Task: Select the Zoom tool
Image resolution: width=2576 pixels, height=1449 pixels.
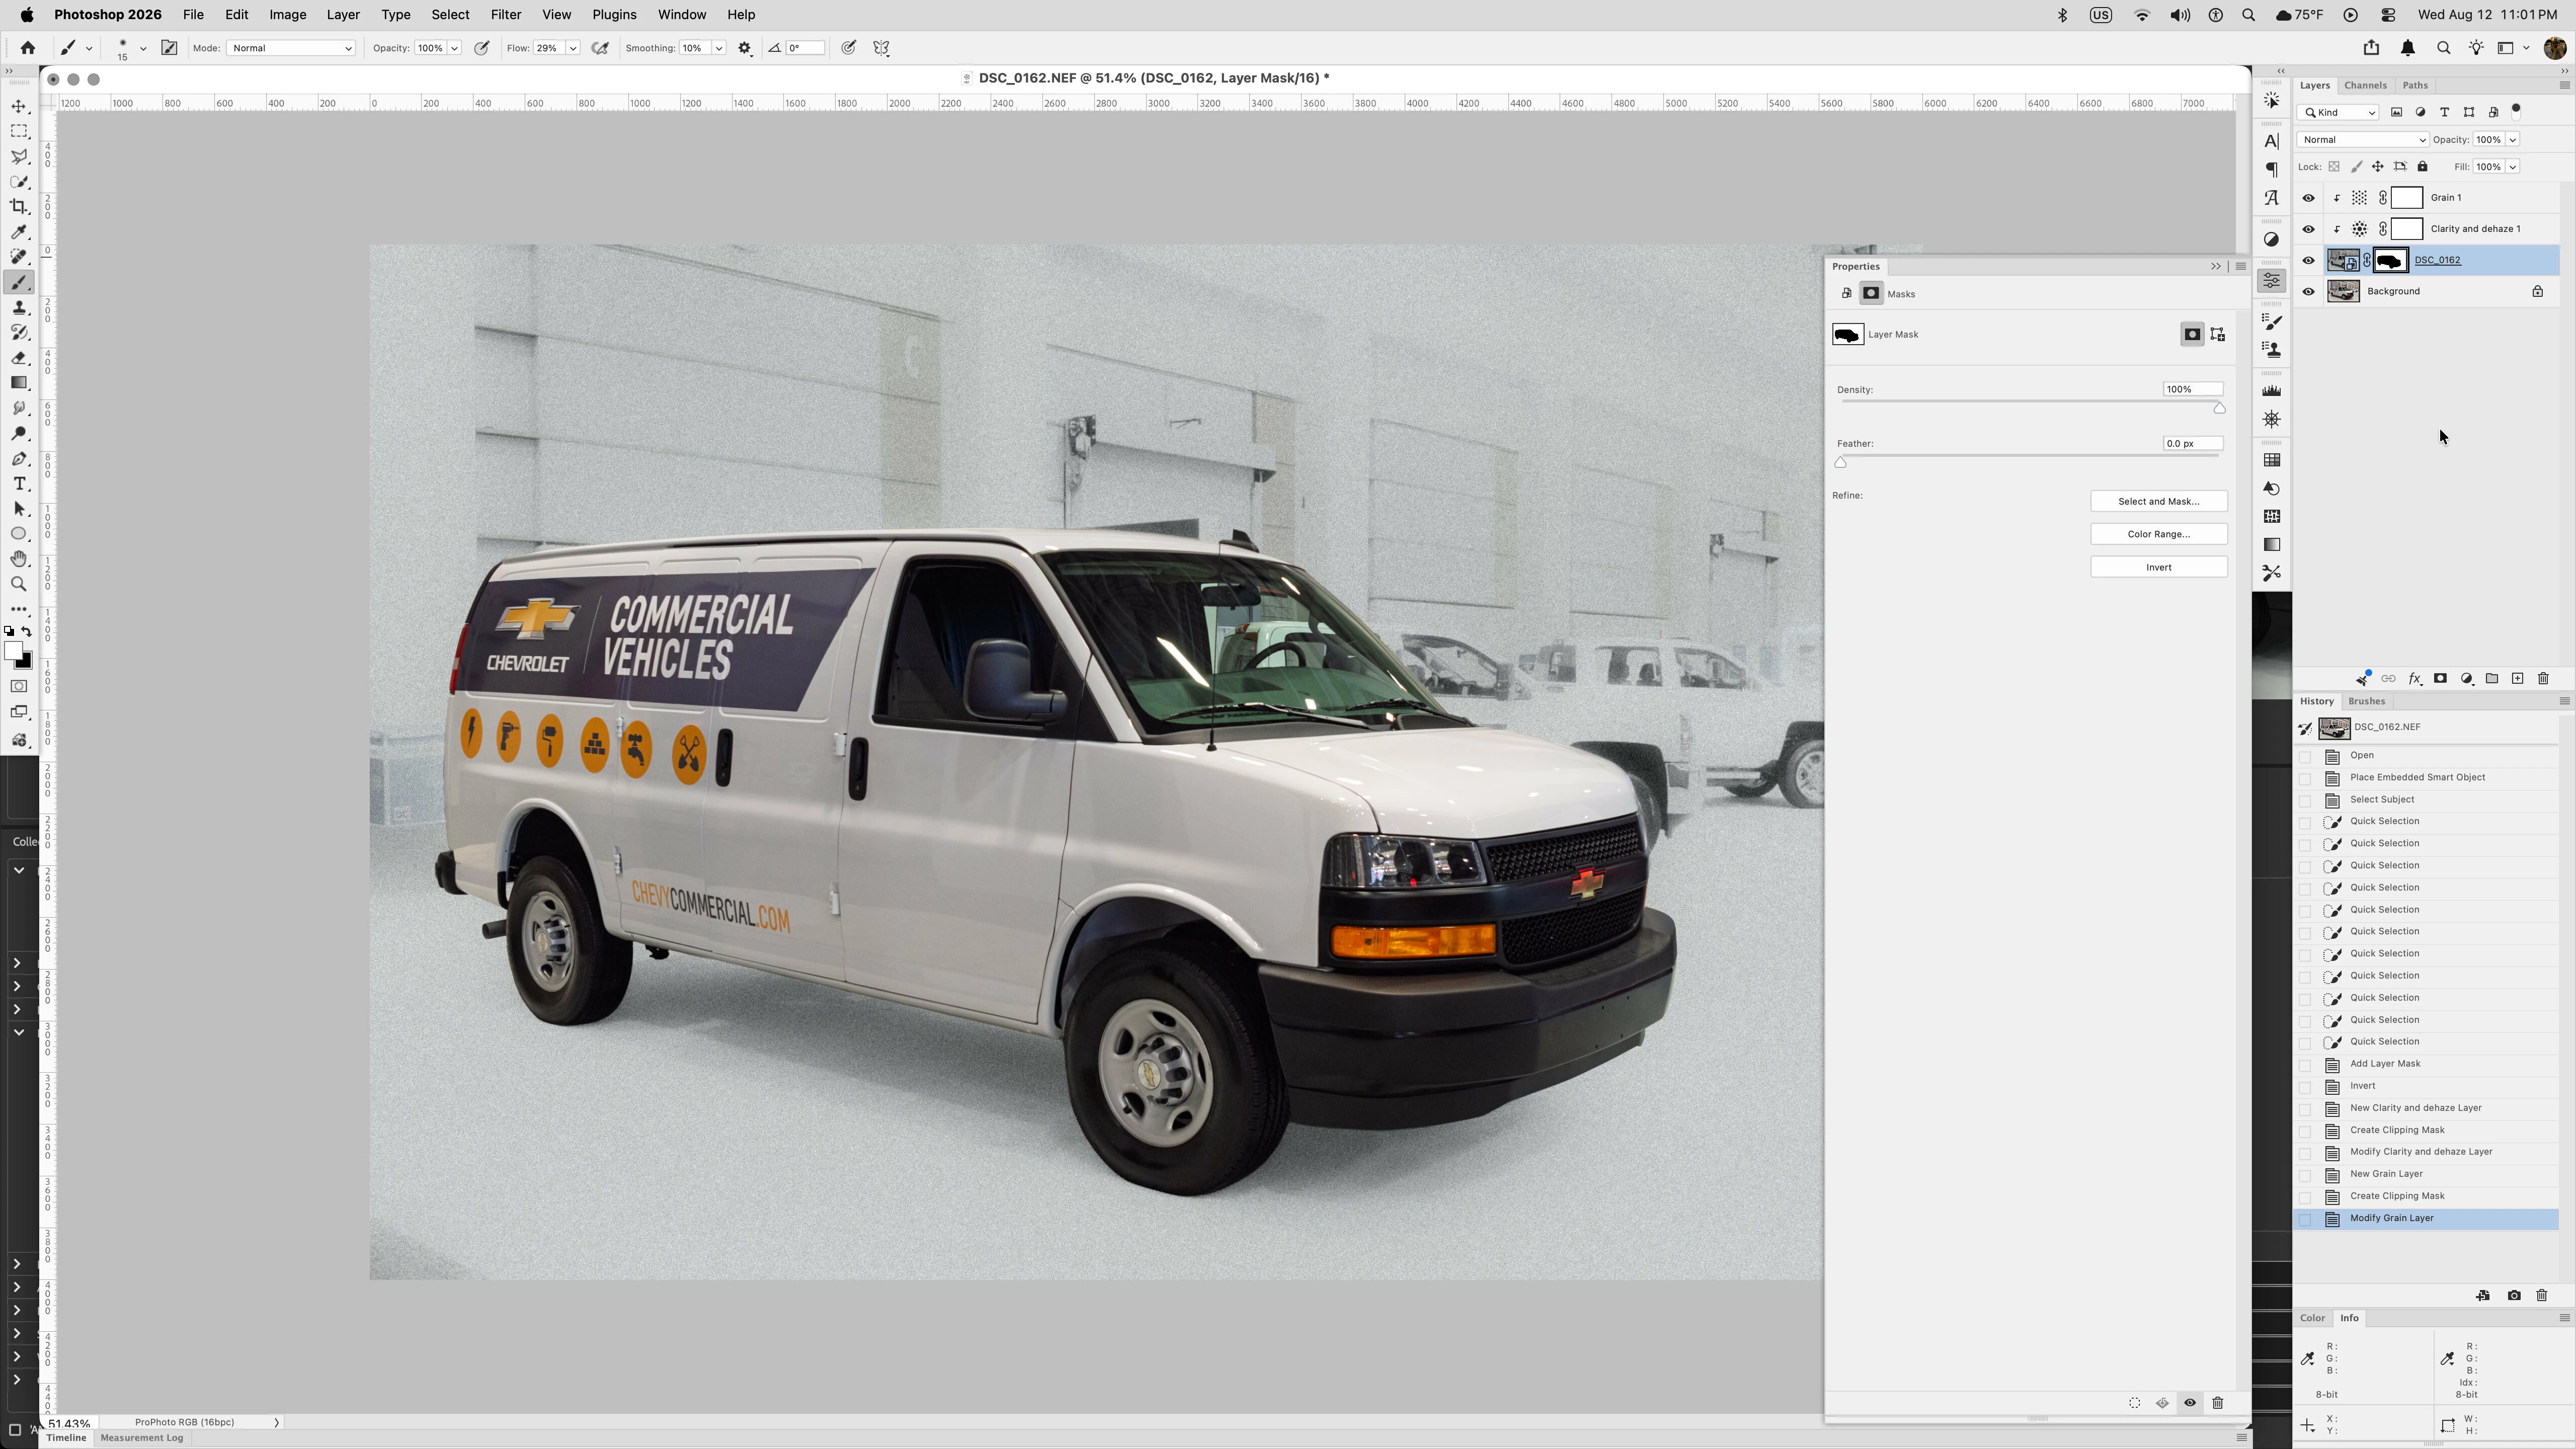Action: coord(19,584)
